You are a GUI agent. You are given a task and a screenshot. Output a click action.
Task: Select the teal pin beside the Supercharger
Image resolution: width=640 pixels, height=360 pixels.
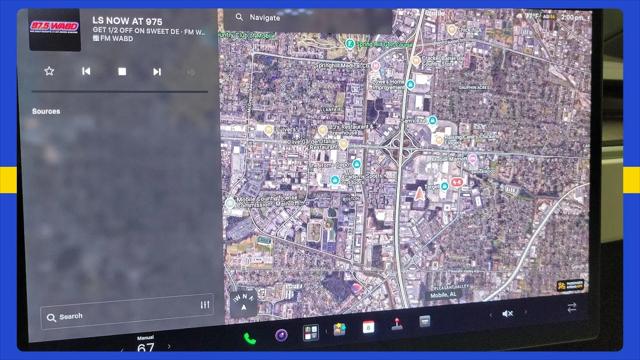(x=444, y=187)
